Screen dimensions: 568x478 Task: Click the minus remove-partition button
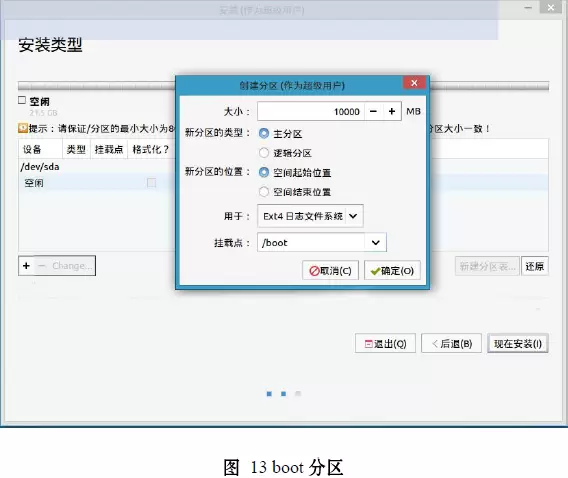(x=42, y=266)
